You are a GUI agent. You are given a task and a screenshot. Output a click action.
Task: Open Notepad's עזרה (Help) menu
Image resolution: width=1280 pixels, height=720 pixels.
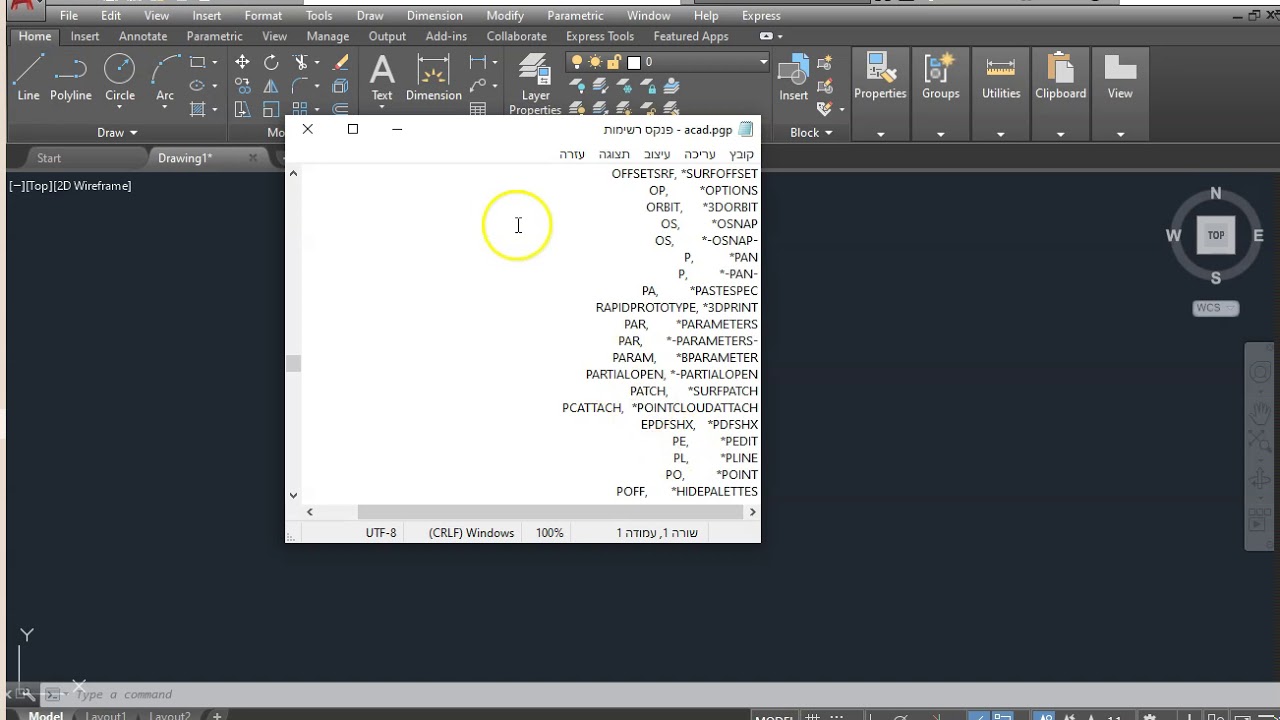(x=572, y=154)
